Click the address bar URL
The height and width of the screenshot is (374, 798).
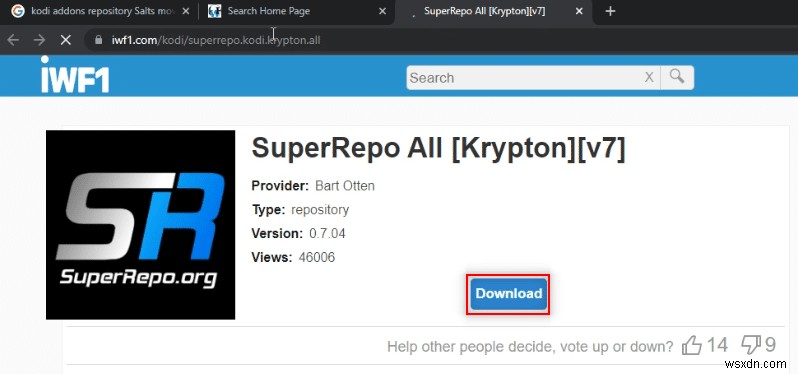point(216,40)
